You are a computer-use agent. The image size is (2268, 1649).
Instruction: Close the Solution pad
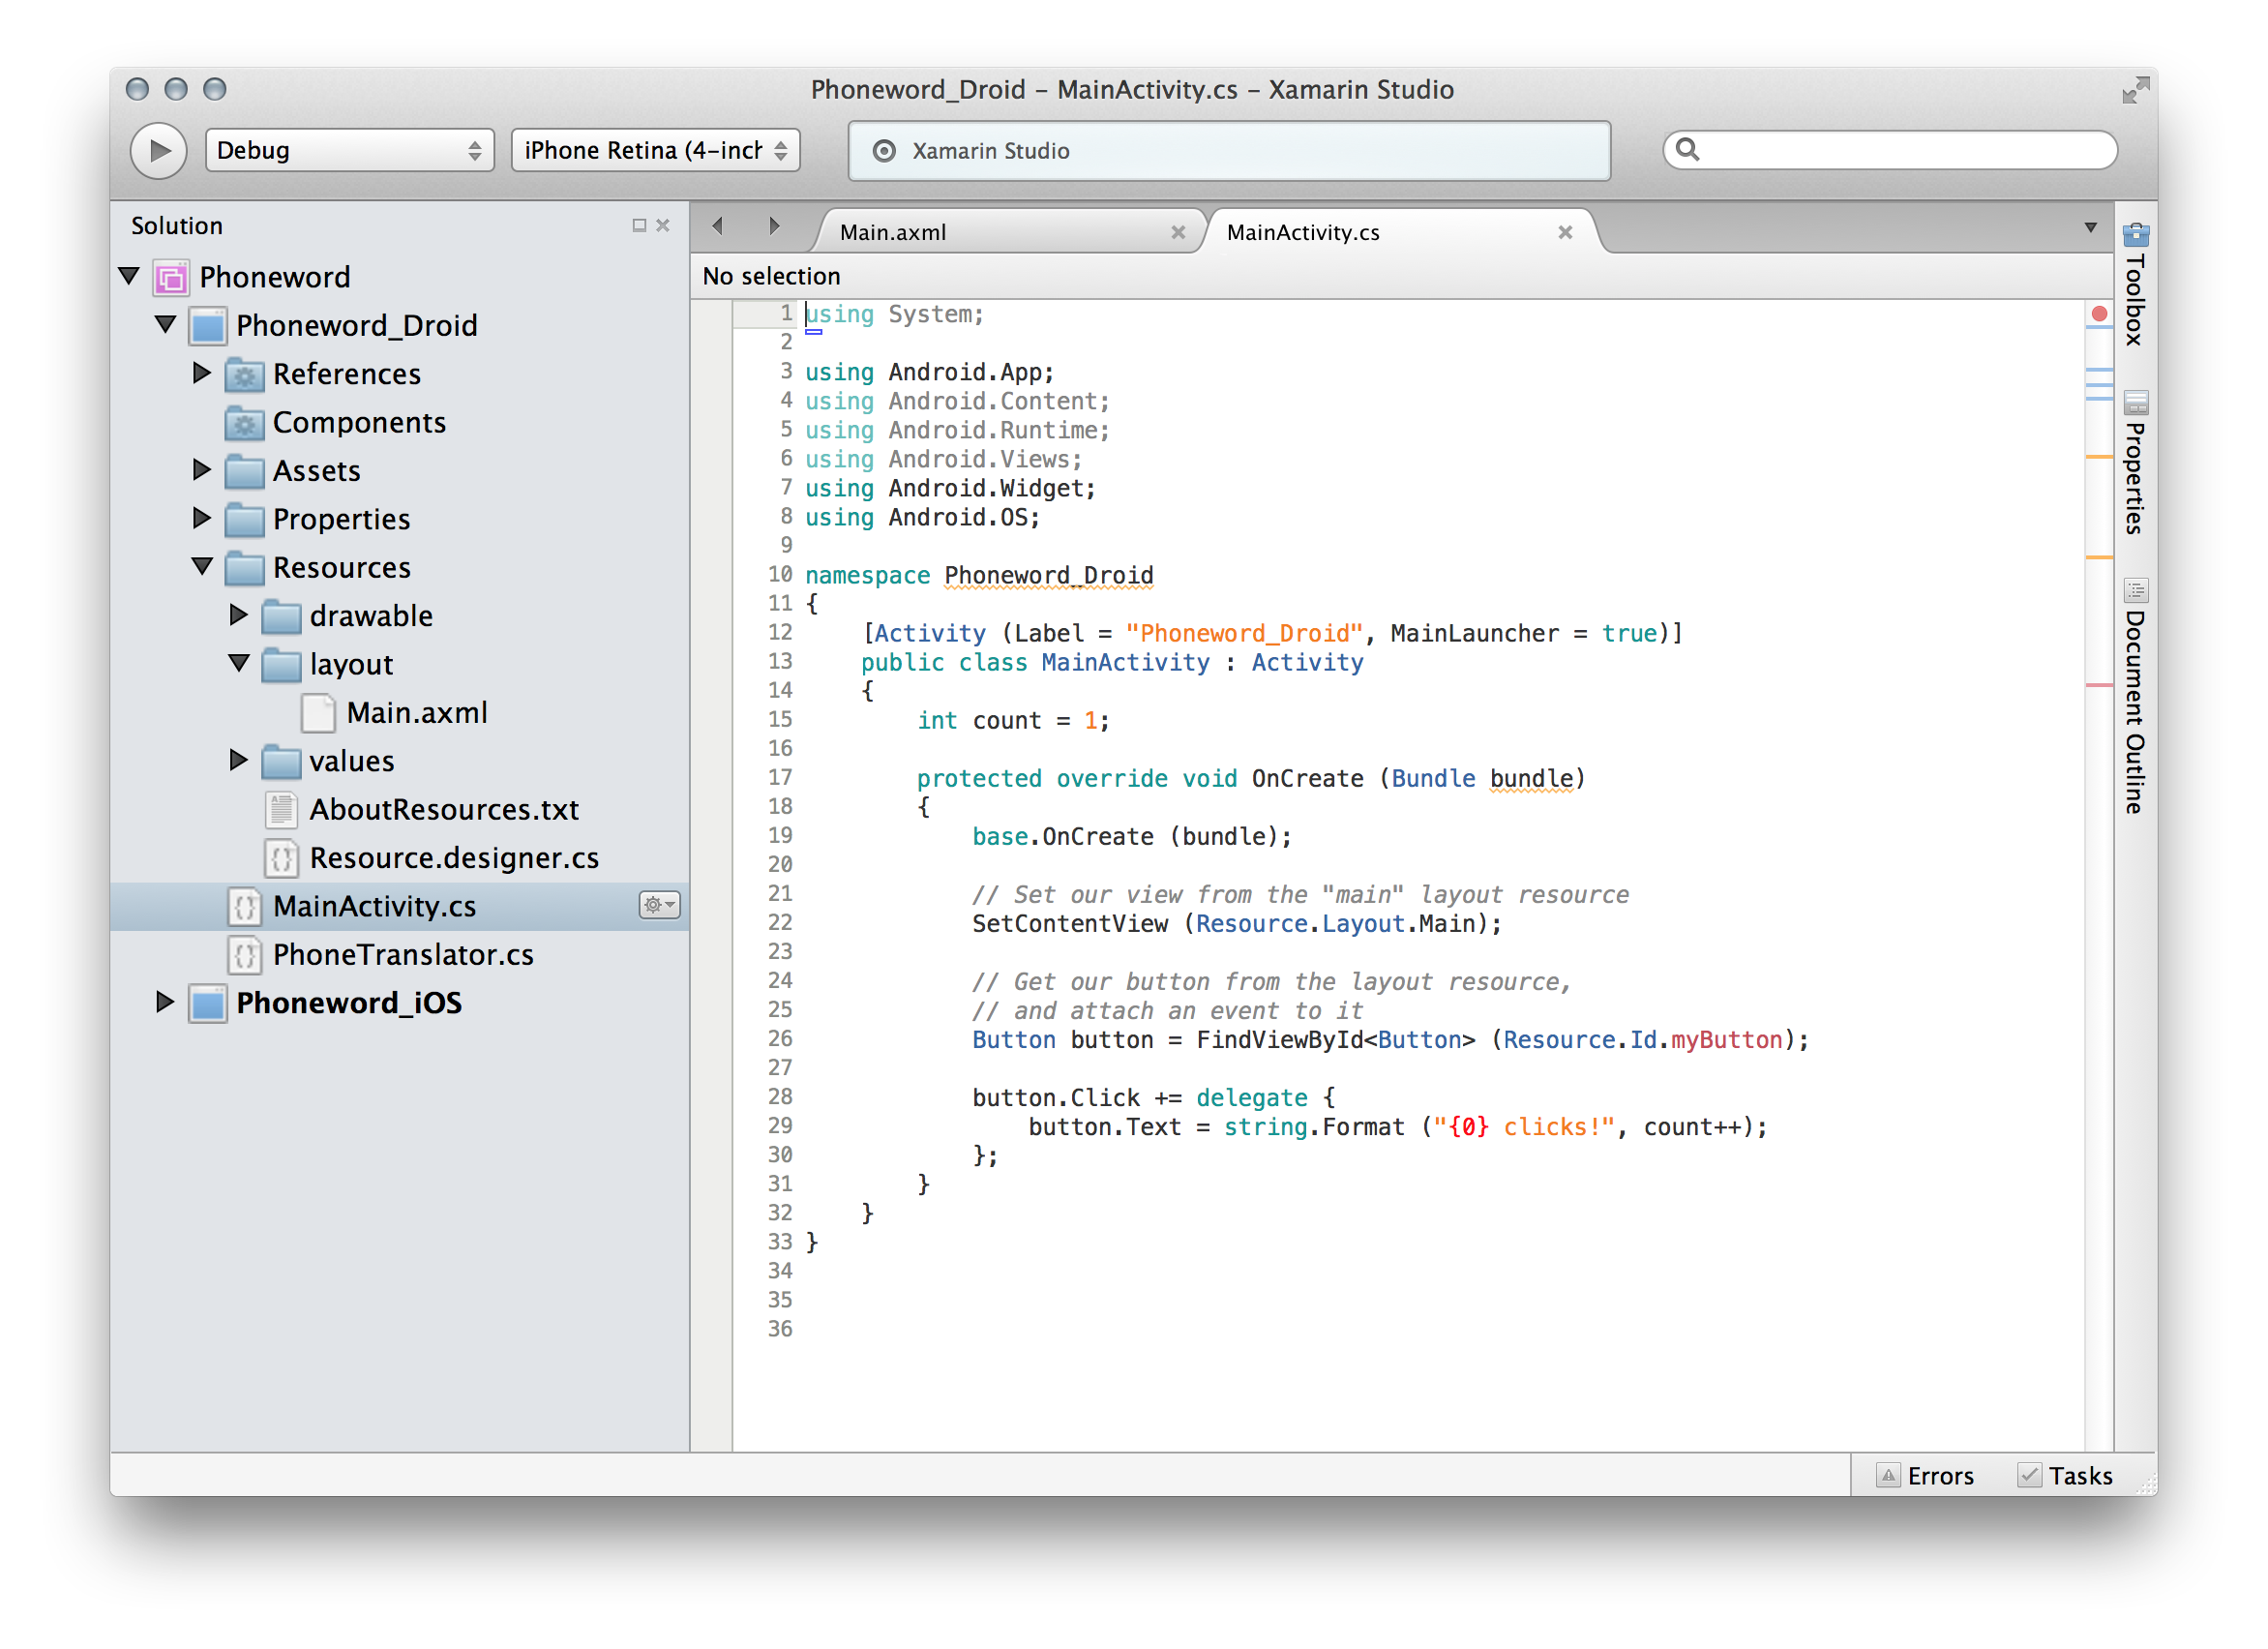point(663,226)
